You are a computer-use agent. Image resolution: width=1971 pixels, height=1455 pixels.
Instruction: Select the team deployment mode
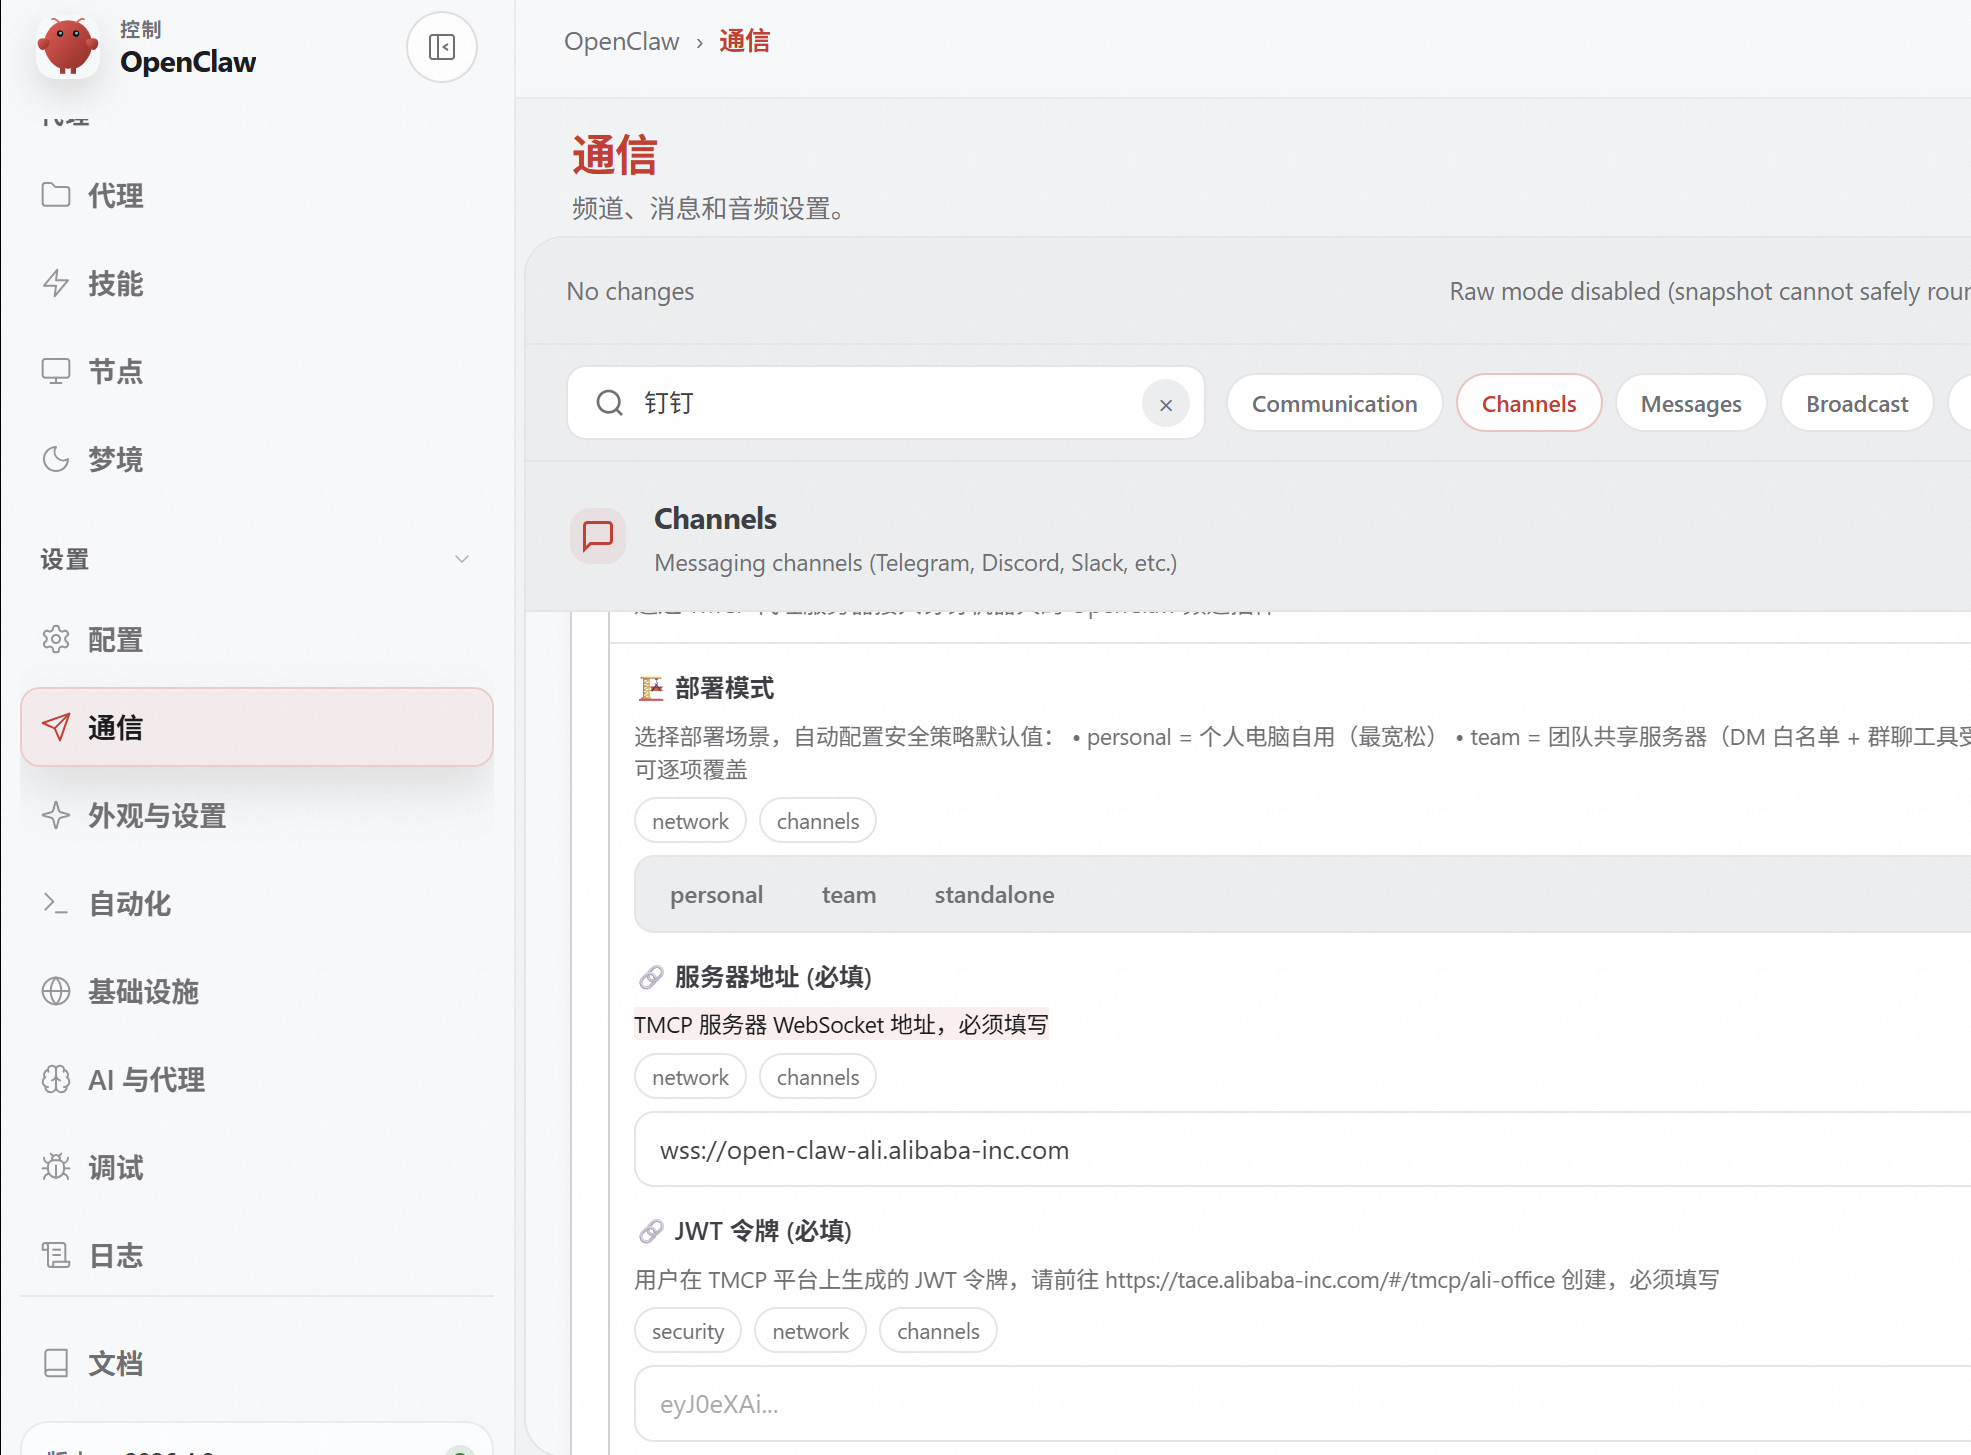(849, 895)
